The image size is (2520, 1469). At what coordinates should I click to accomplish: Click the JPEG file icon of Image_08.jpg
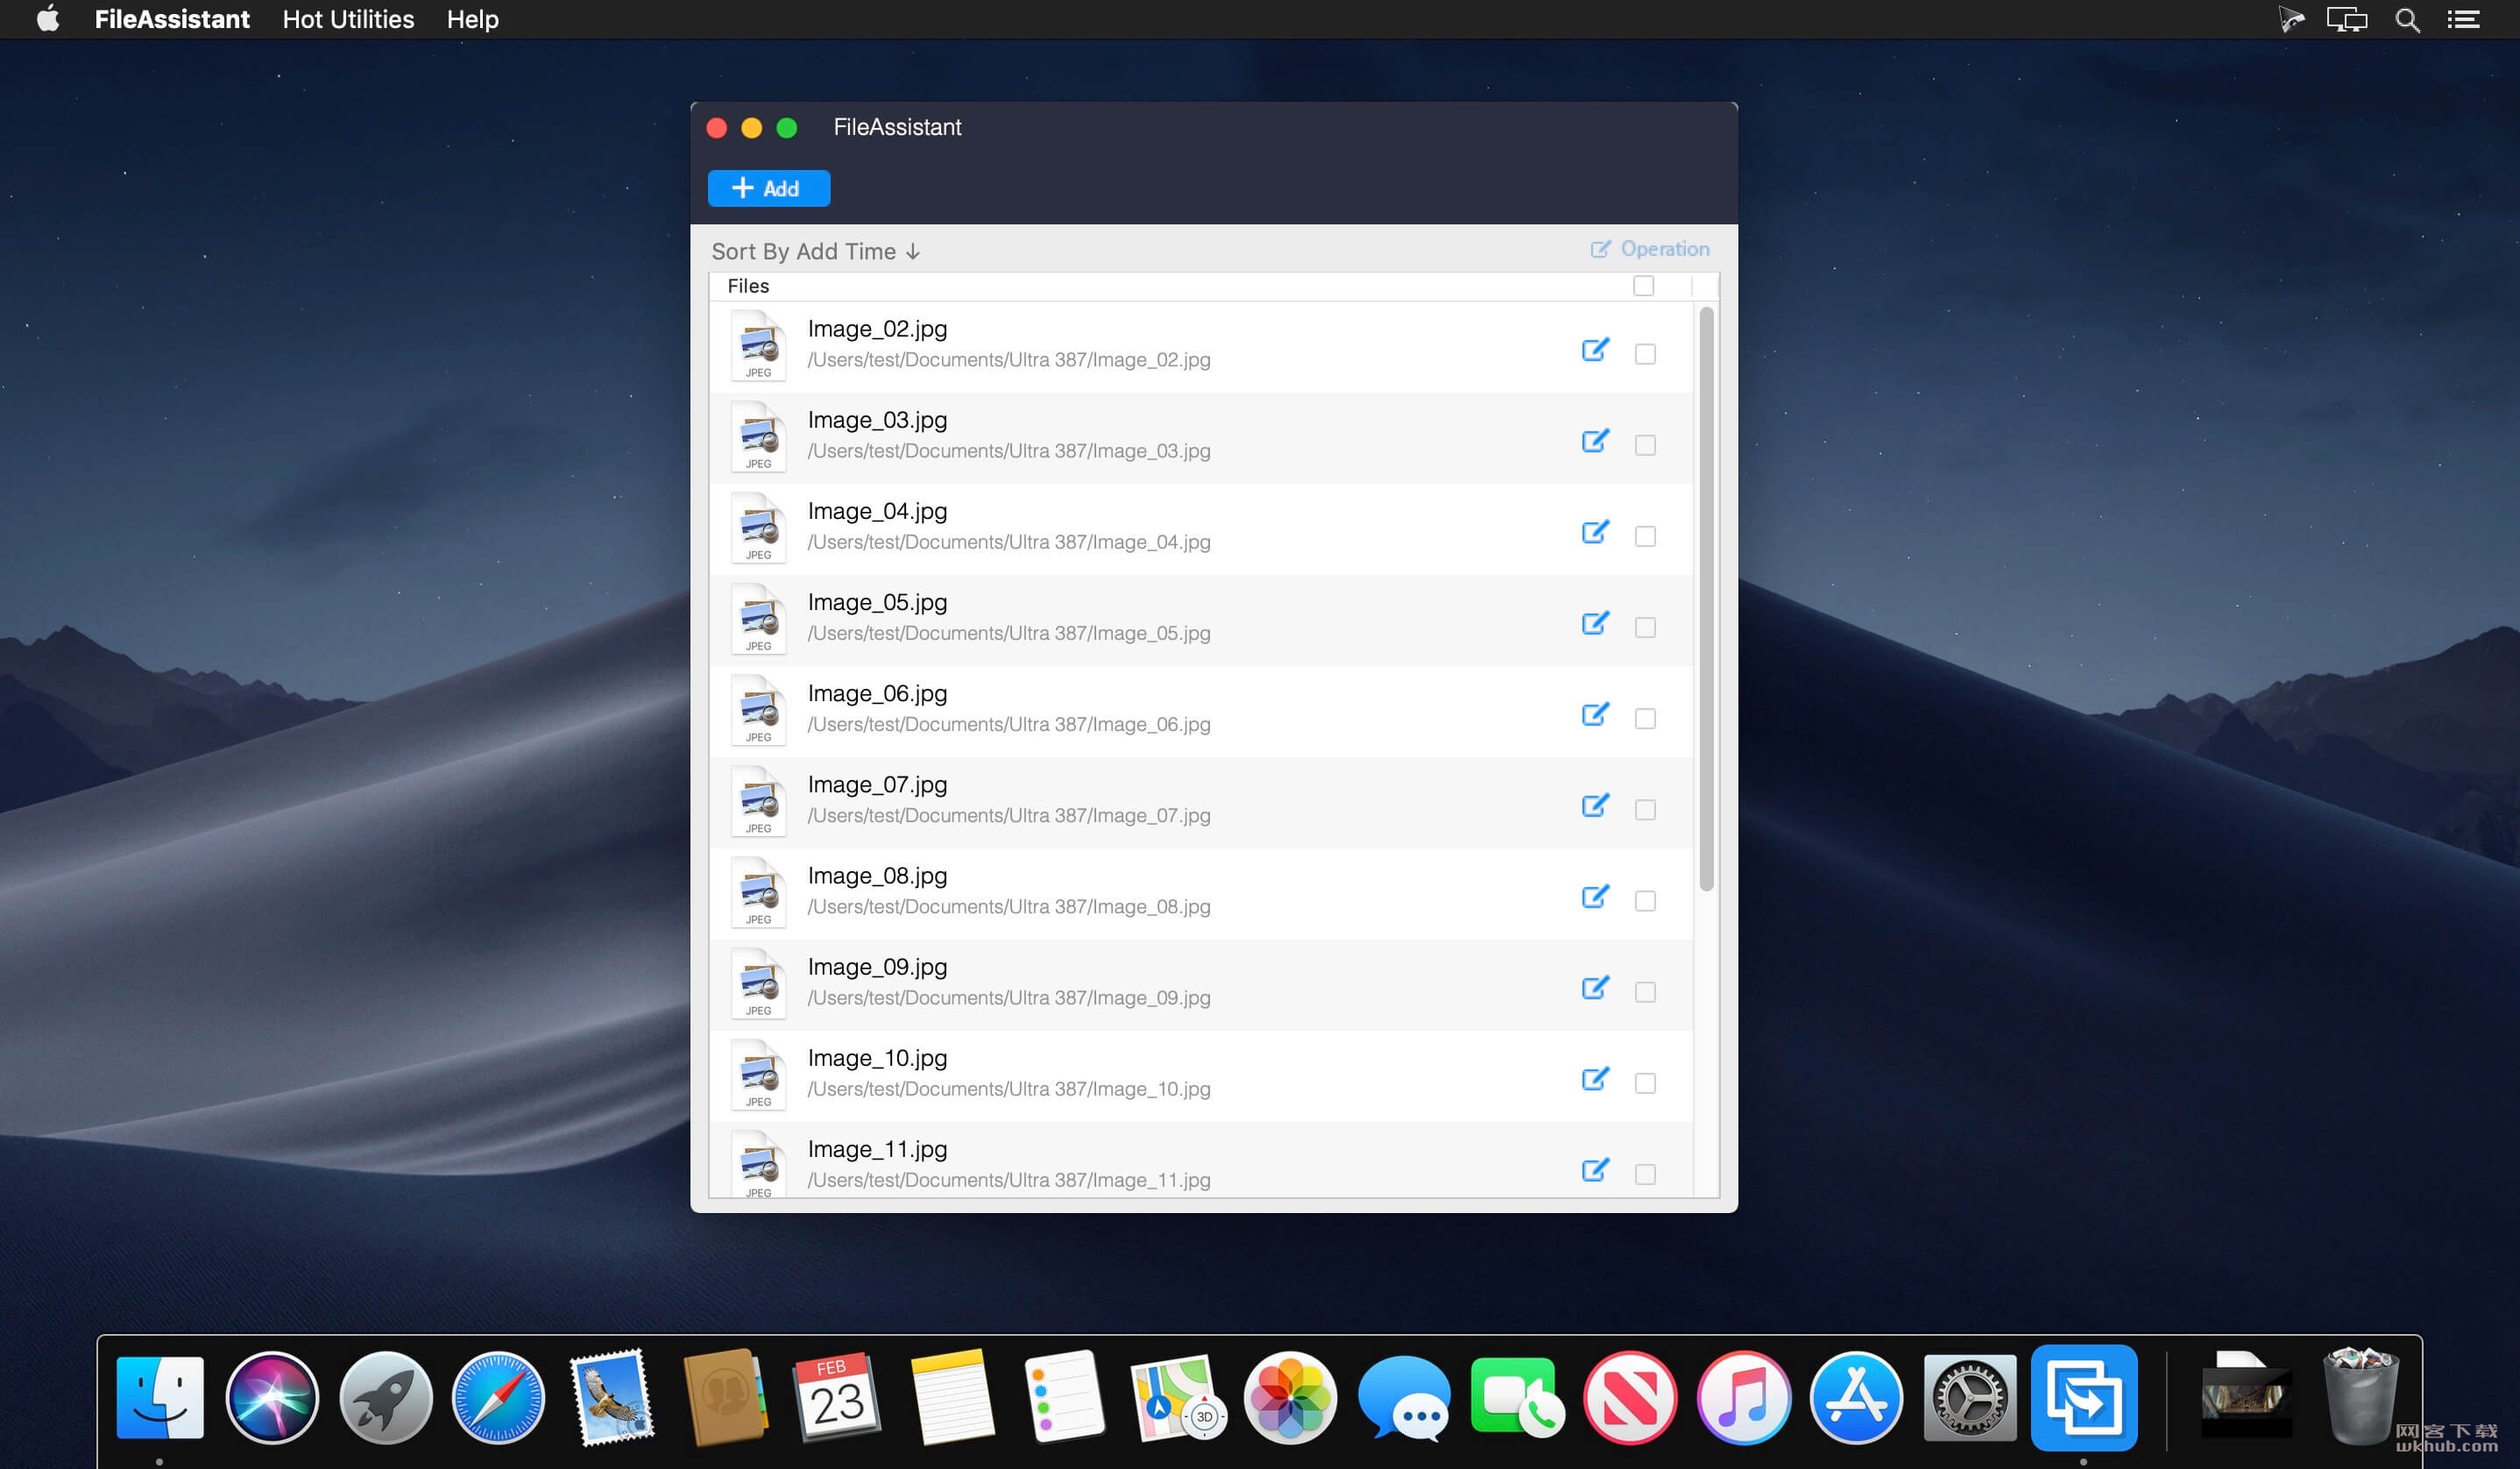tap(758, 892)
